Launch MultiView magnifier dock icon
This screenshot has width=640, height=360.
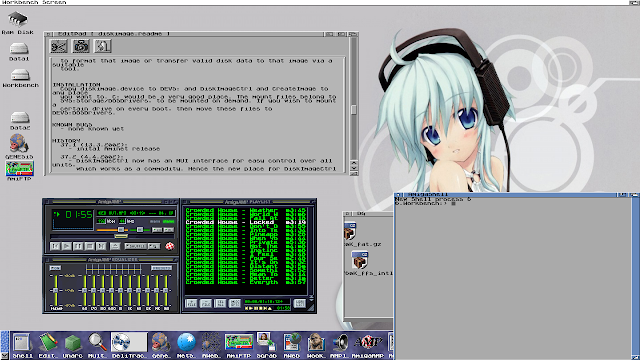(97, 342)
